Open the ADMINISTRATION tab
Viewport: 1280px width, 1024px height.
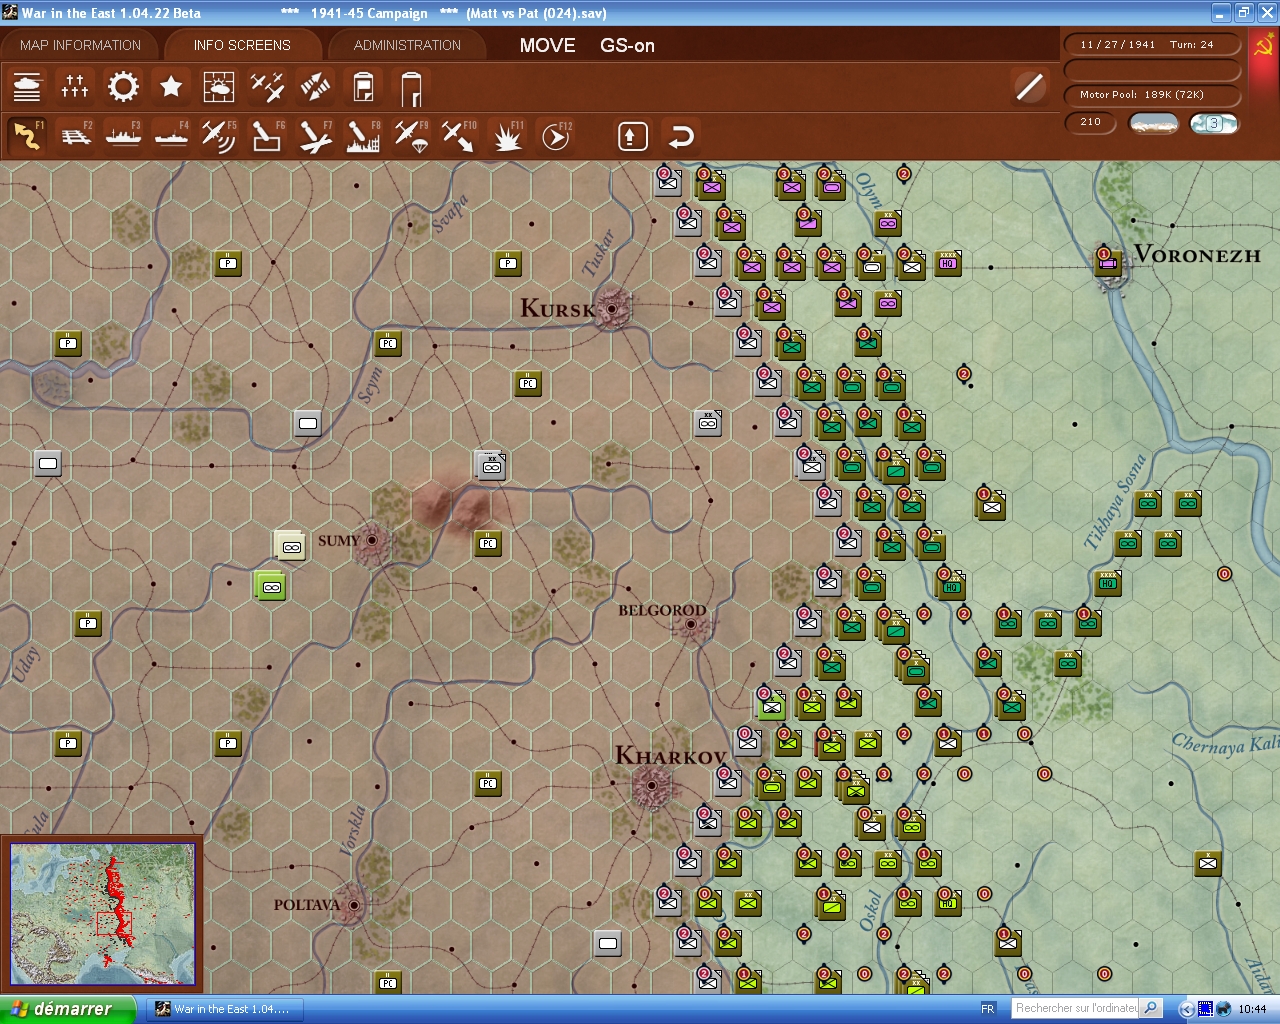click(x=407, y=45)
